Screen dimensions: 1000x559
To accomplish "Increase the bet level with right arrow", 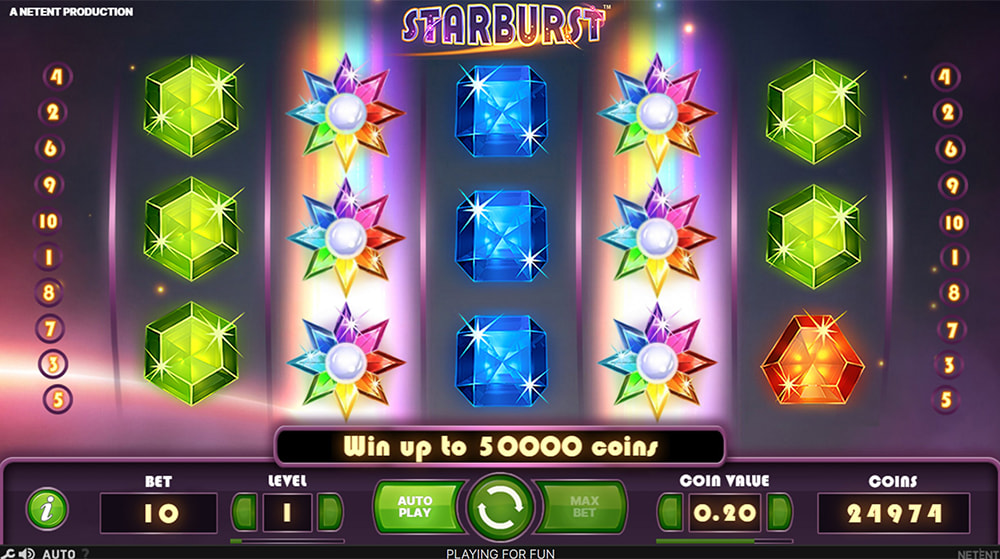I will tap(329, 511).
